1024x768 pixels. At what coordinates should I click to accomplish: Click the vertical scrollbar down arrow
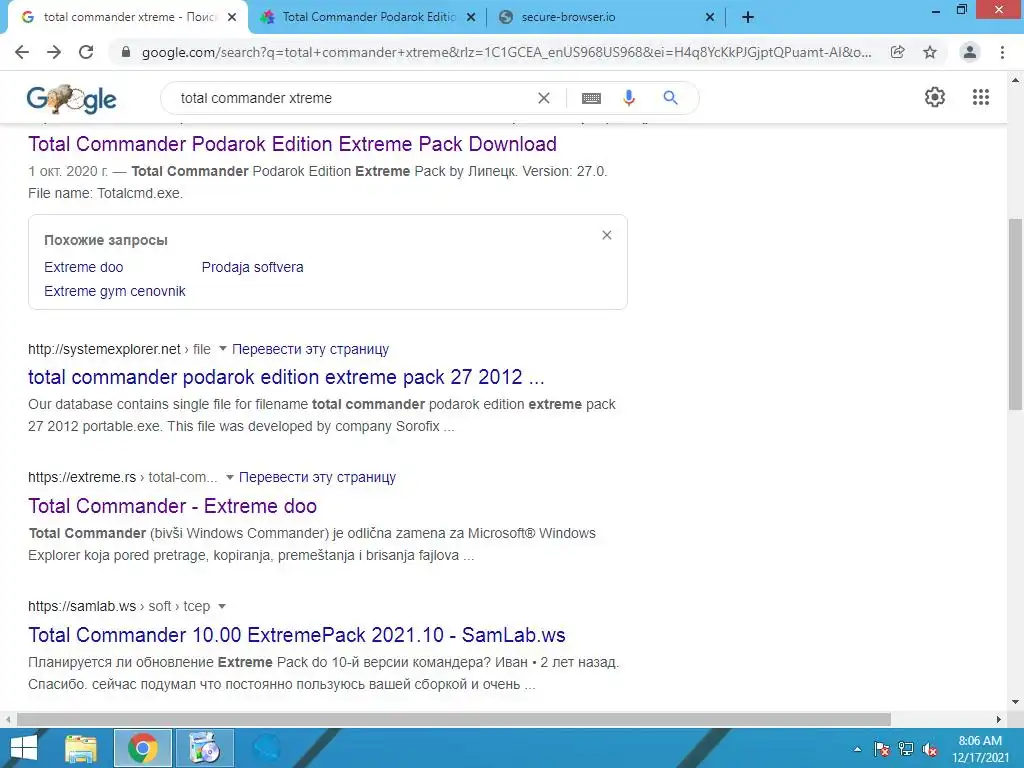coord(1016,703)
